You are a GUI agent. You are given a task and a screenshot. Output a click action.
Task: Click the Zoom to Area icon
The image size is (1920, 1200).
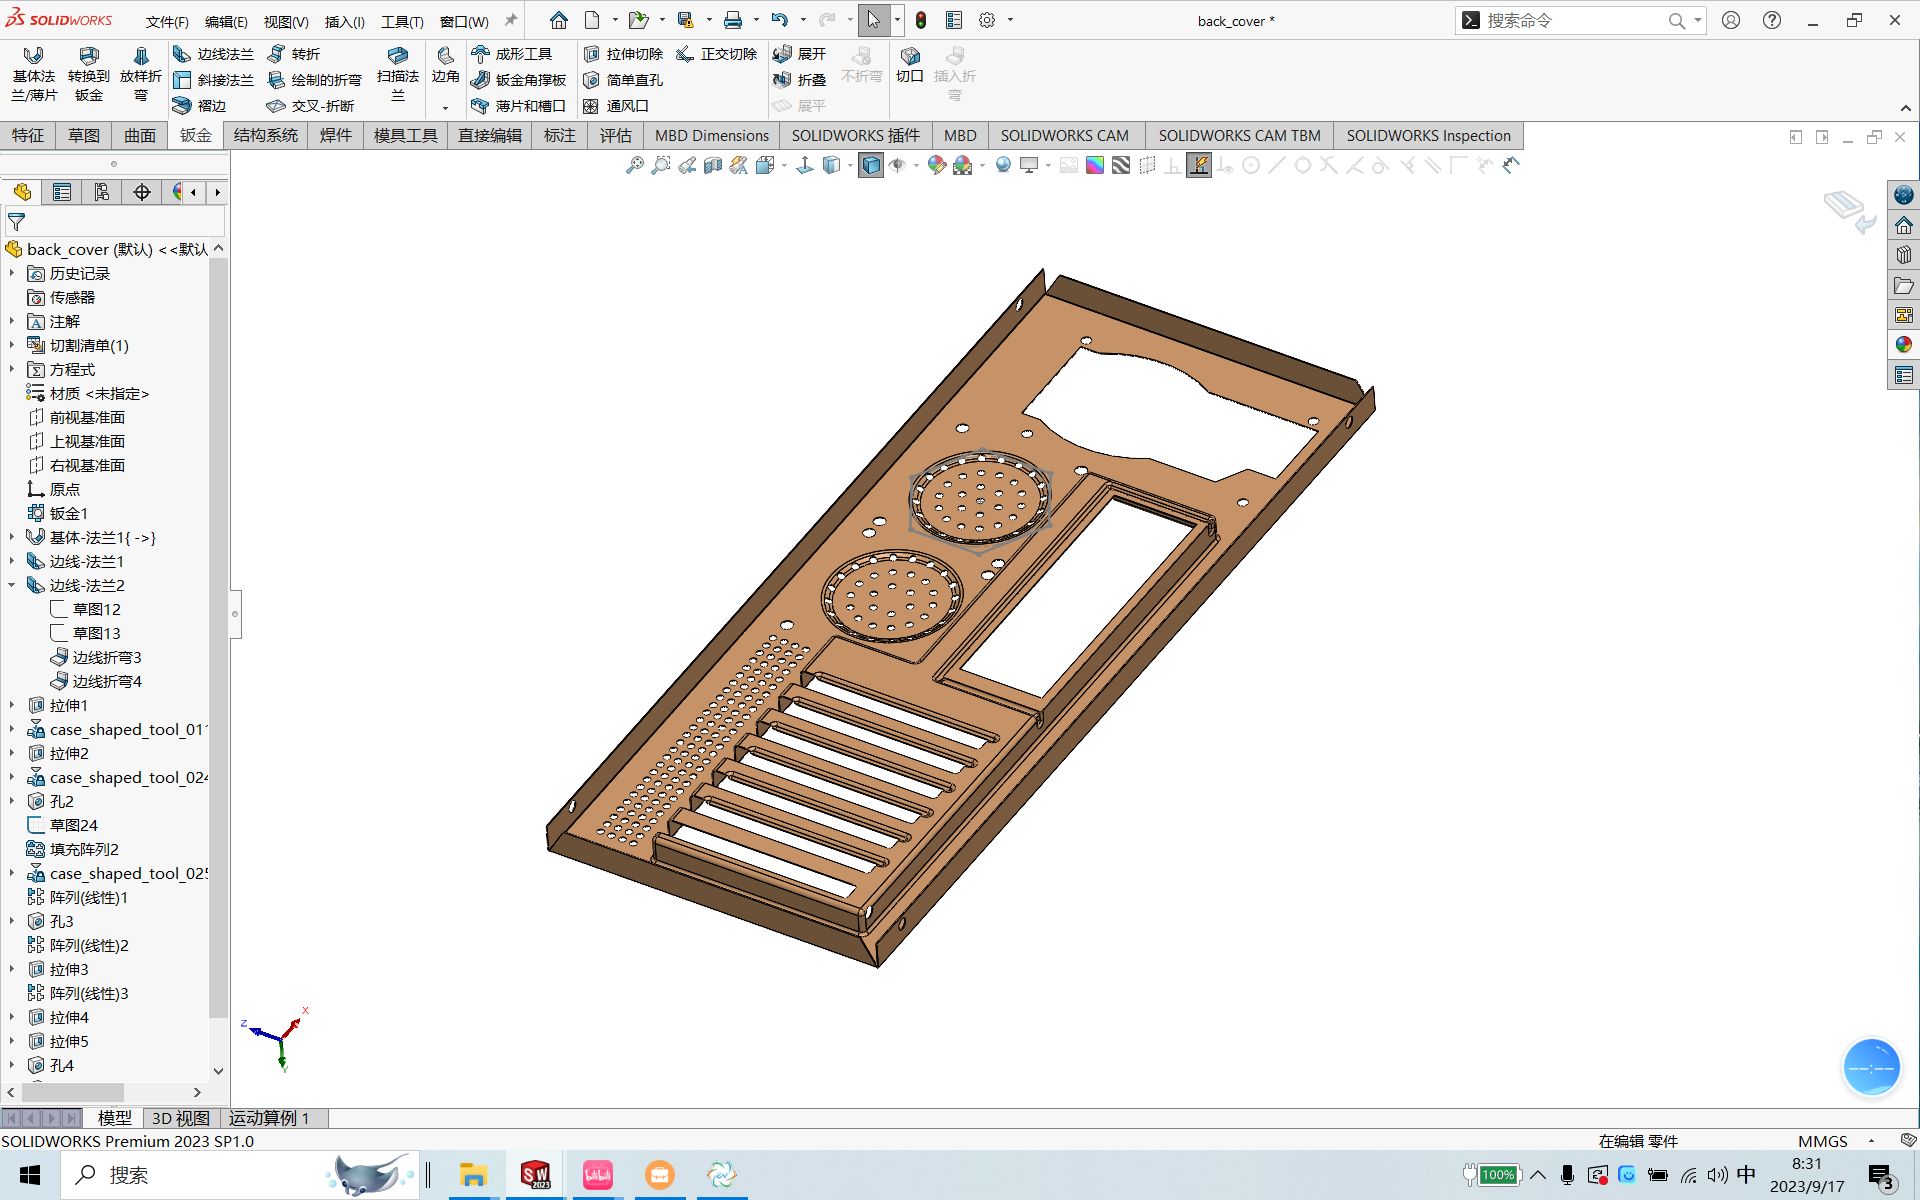coord(661,166)
